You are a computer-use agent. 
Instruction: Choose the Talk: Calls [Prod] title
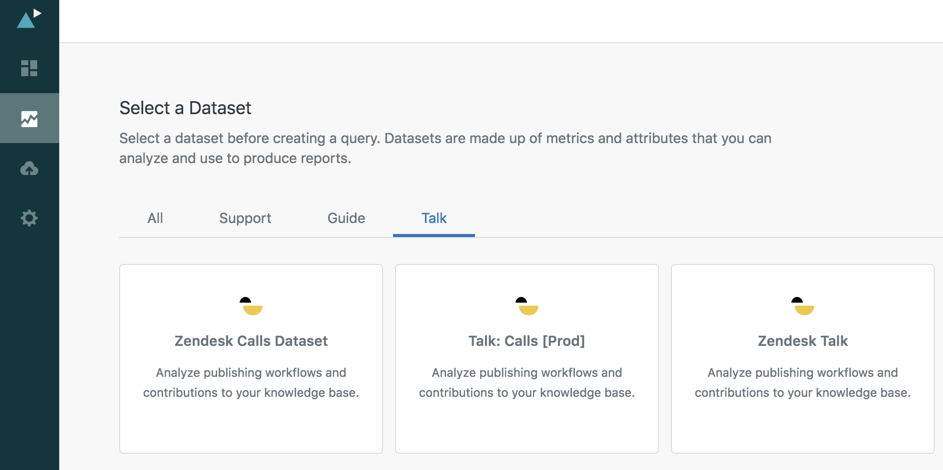click(x=527, y=341)
